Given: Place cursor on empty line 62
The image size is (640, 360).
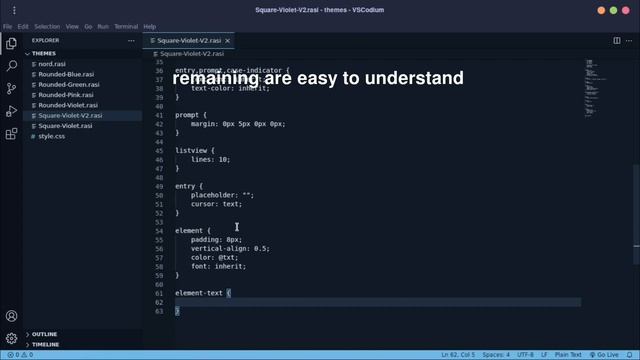Looking at the screenshot, I should pos(378,302).
